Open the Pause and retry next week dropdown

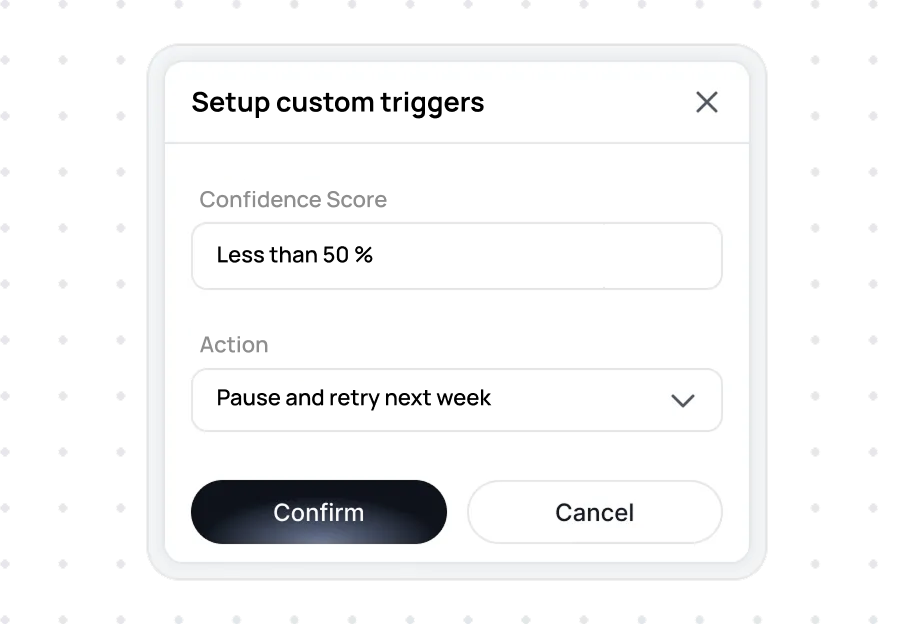[x=457, y=400]
